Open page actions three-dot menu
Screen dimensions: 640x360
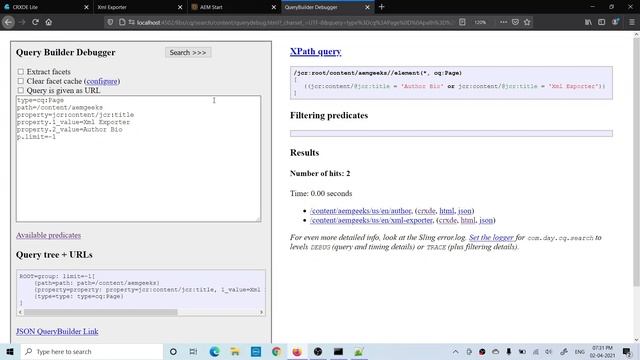pyautogui.click(x=503, y=22)
